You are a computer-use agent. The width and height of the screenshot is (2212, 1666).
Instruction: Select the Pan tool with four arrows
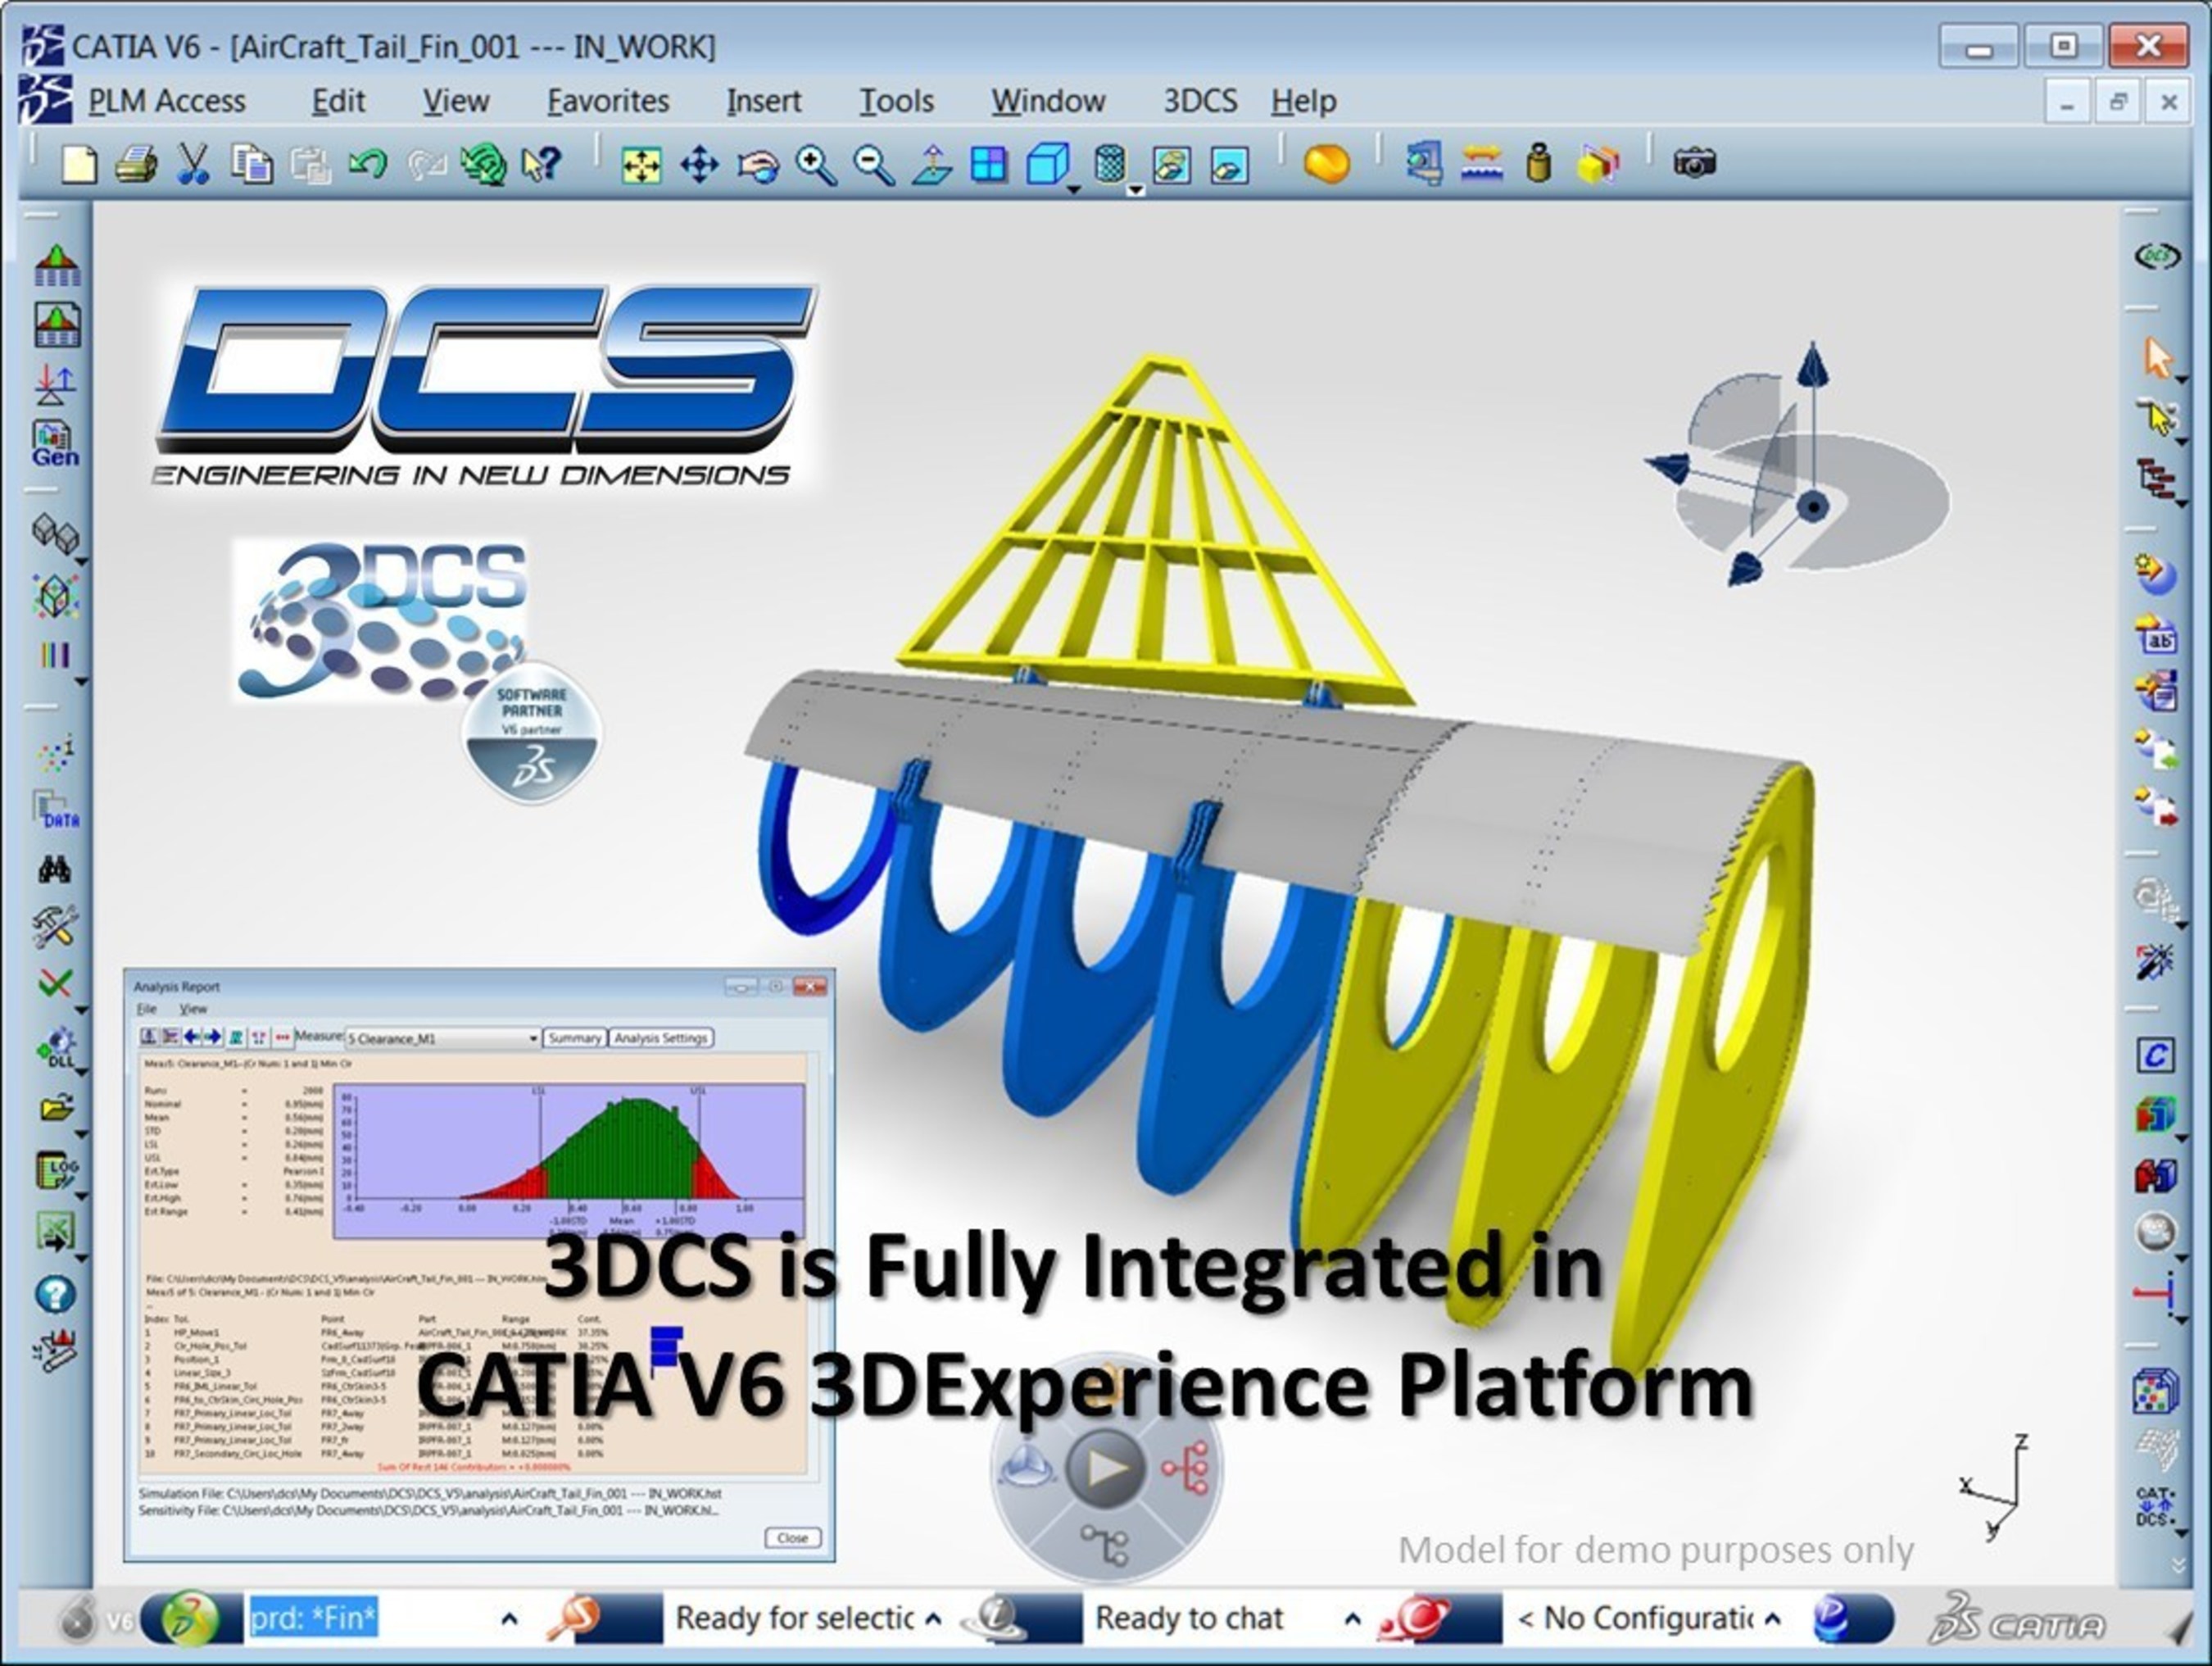coord(699,165)
